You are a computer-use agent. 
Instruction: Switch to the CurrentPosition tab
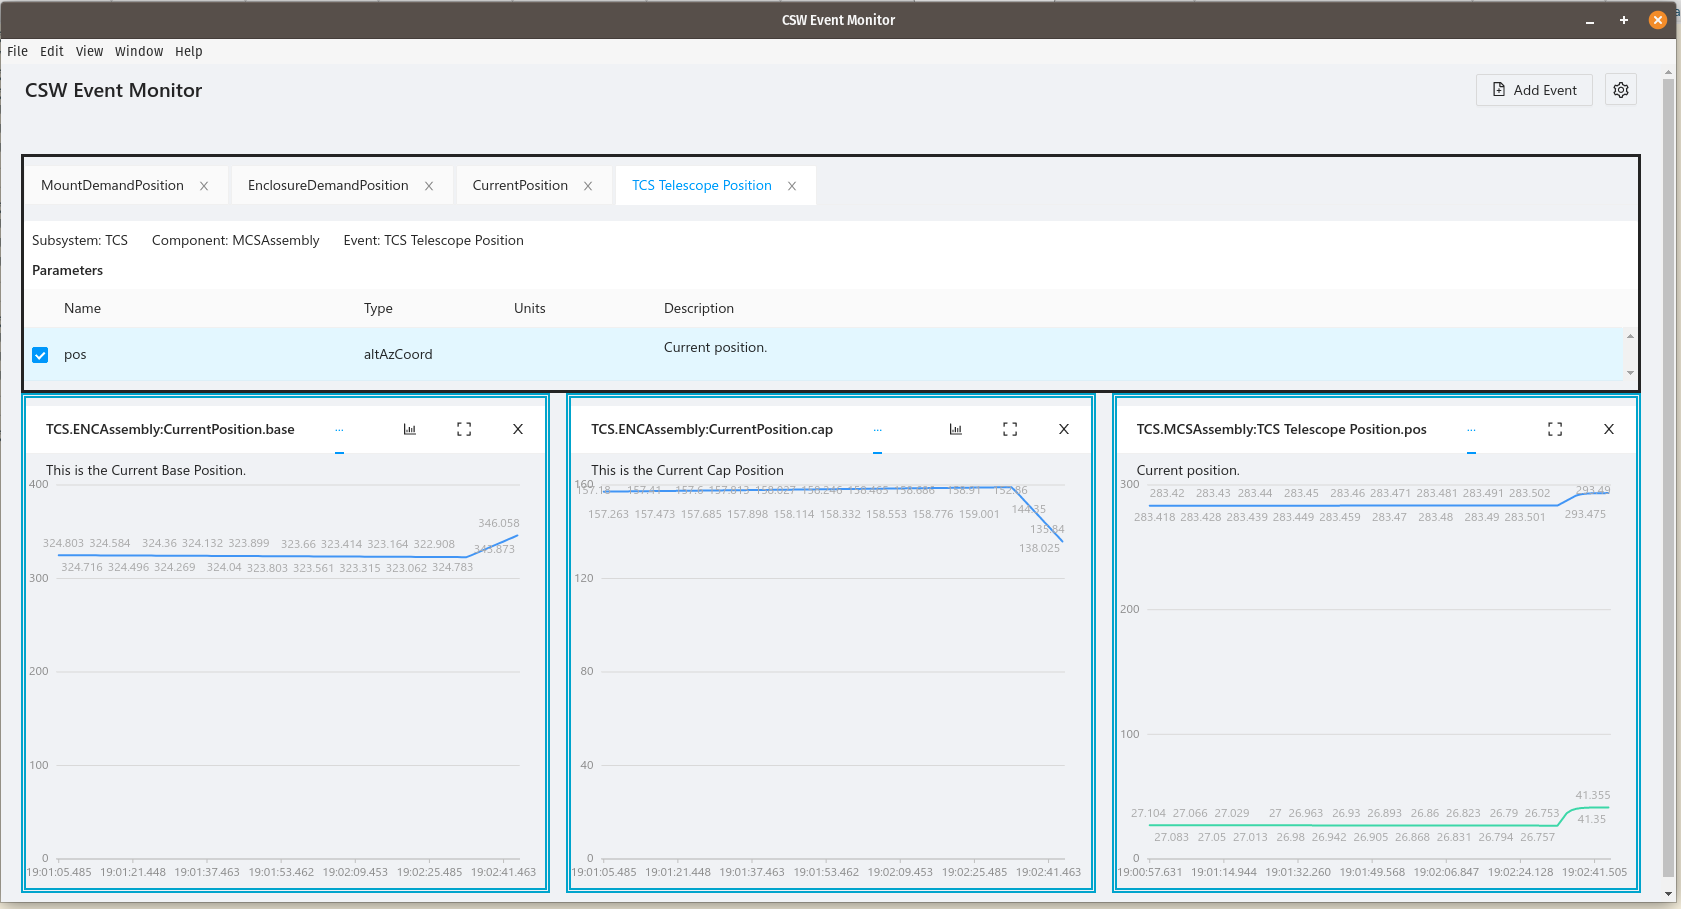(x=520, y=185)
